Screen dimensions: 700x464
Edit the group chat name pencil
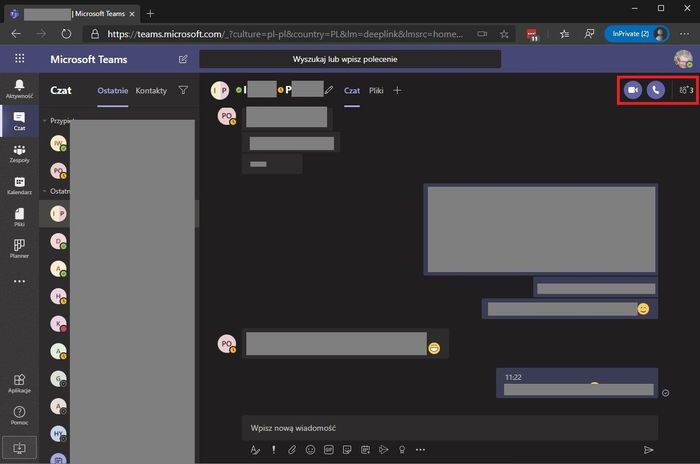tap(329, 90)
